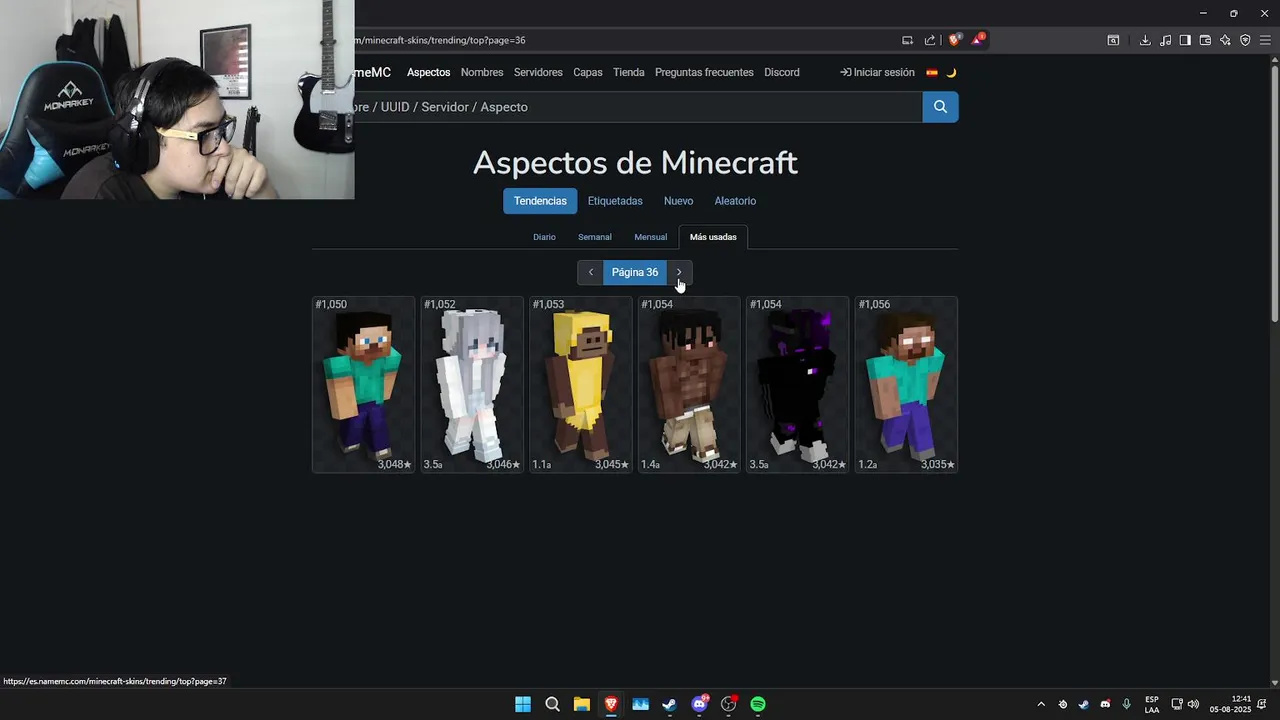1280x720 pixels.
Task: Switch to the Semanal tab
Action: pyautogui.click(x=594, y=237)
